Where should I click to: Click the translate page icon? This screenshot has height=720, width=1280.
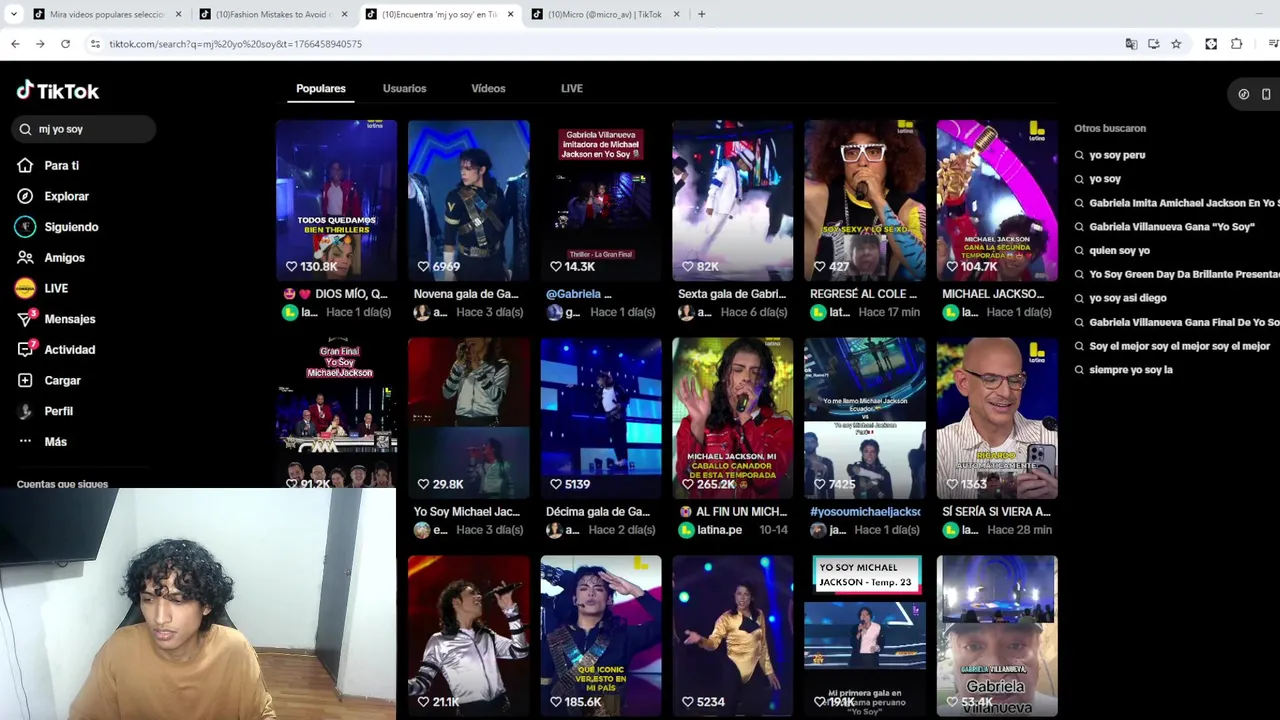(x=1131, y=44)
